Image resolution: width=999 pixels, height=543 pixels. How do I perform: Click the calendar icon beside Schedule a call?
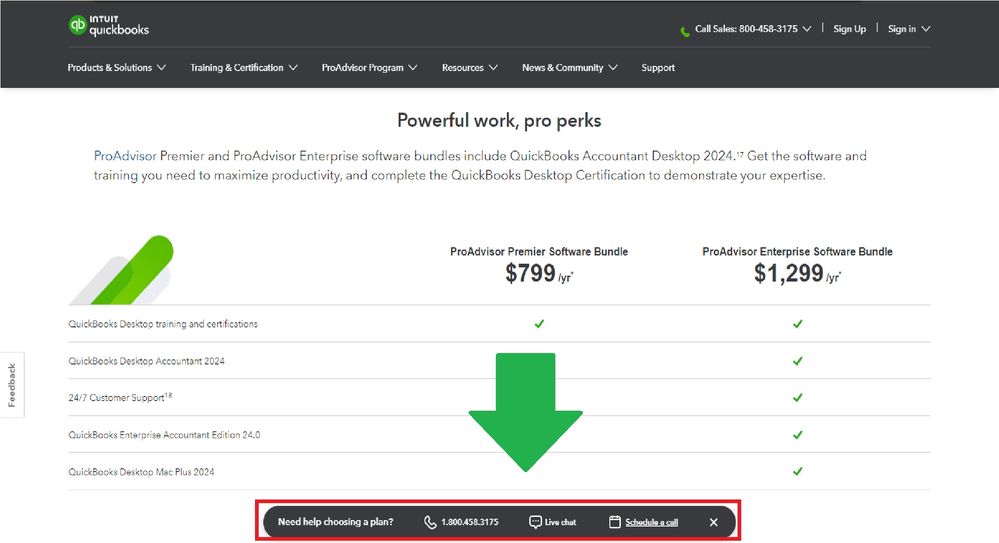pos(615,522)
